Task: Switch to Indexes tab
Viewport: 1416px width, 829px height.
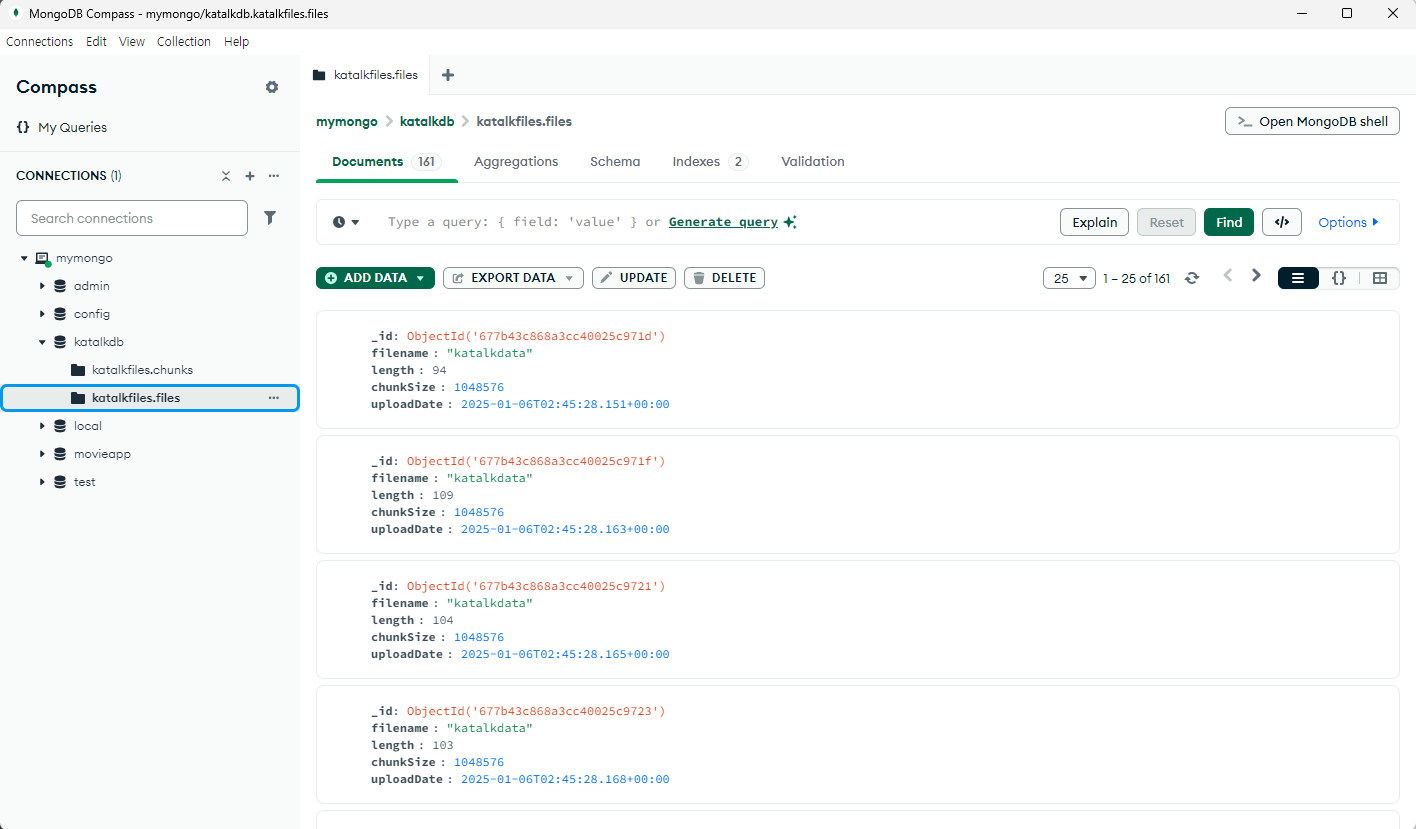Action: 710,161
